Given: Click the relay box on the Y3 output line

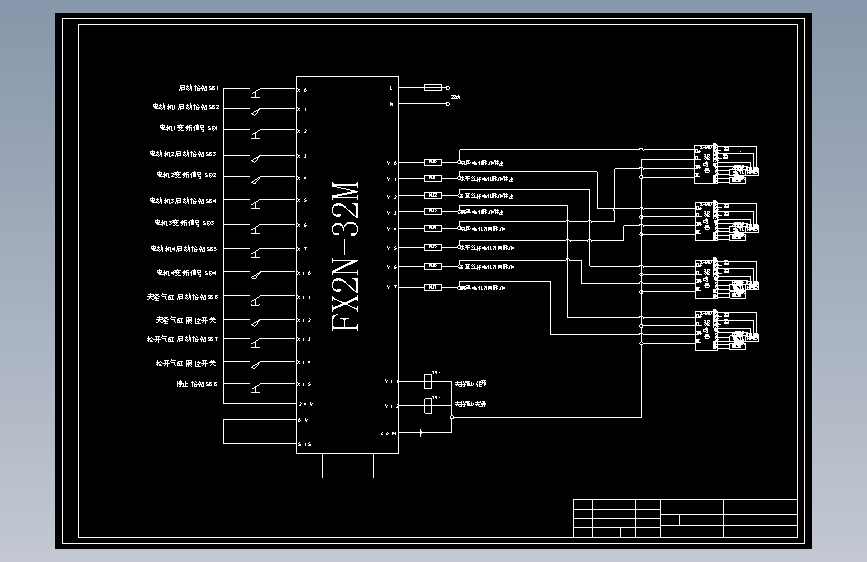Looking at the screenshot, I should 433,211.
